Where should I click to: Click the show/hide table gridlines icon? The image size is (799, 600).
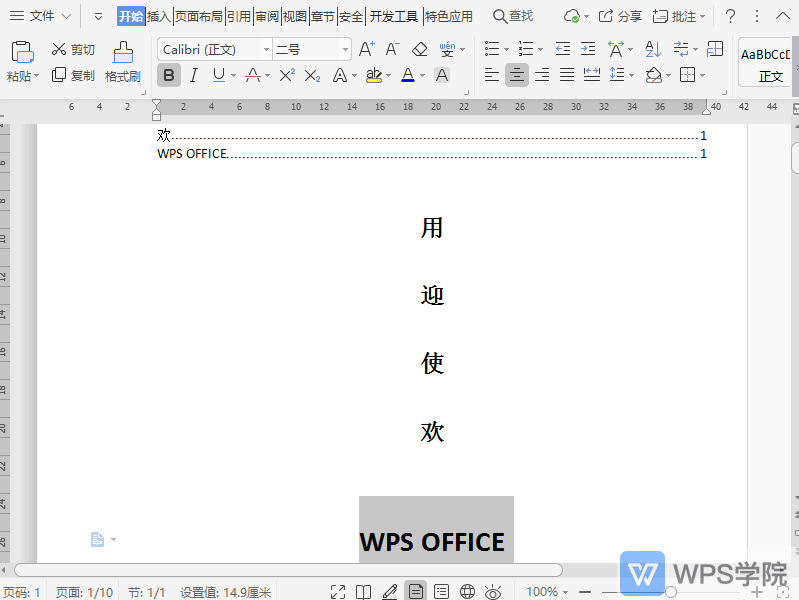click(x=715, y=49)
